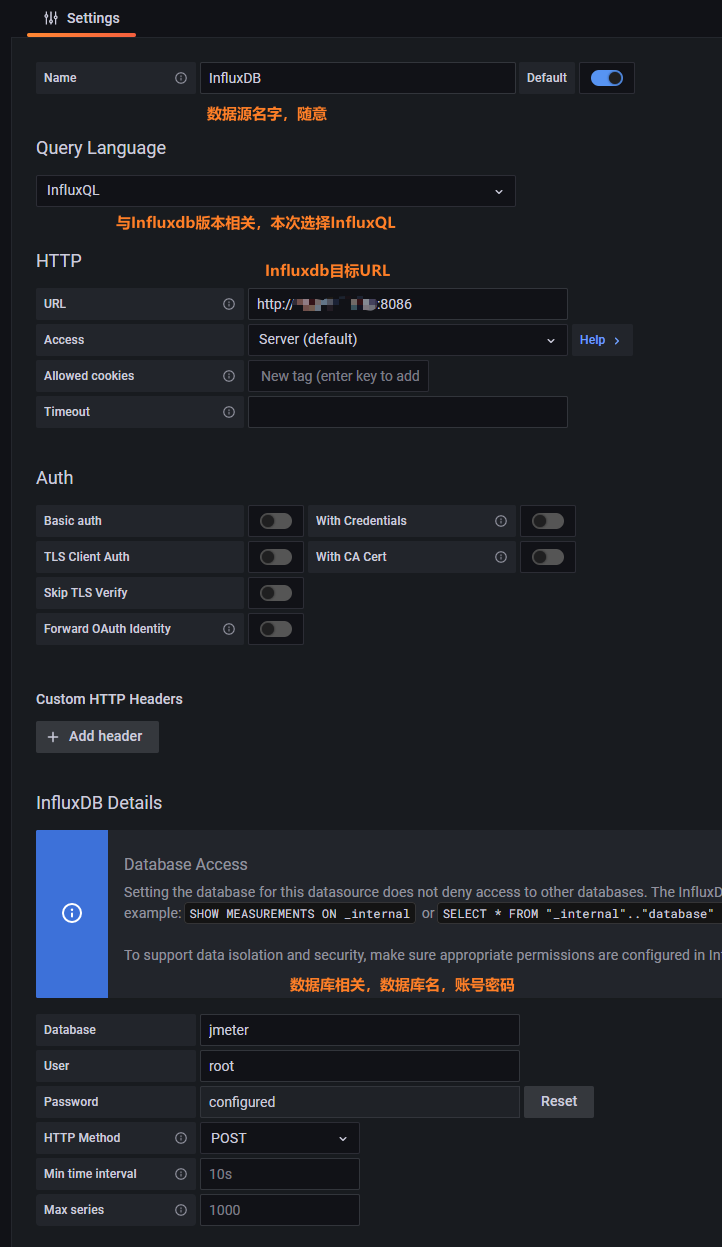This screenshot has width=722, height=1247.
Task: Toggle the Default data source switch
Action: pos(607,78)
